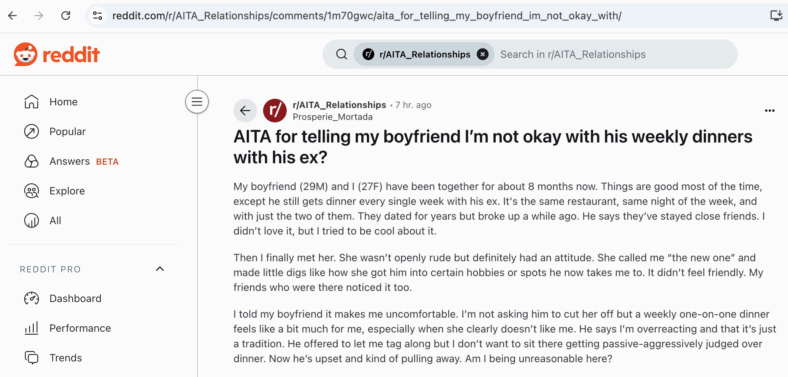Image resolution: width=788 pixels, height=377 pixels.
Task: Remove the r/AITA_Relationships search filter
Action: [482, 54]
